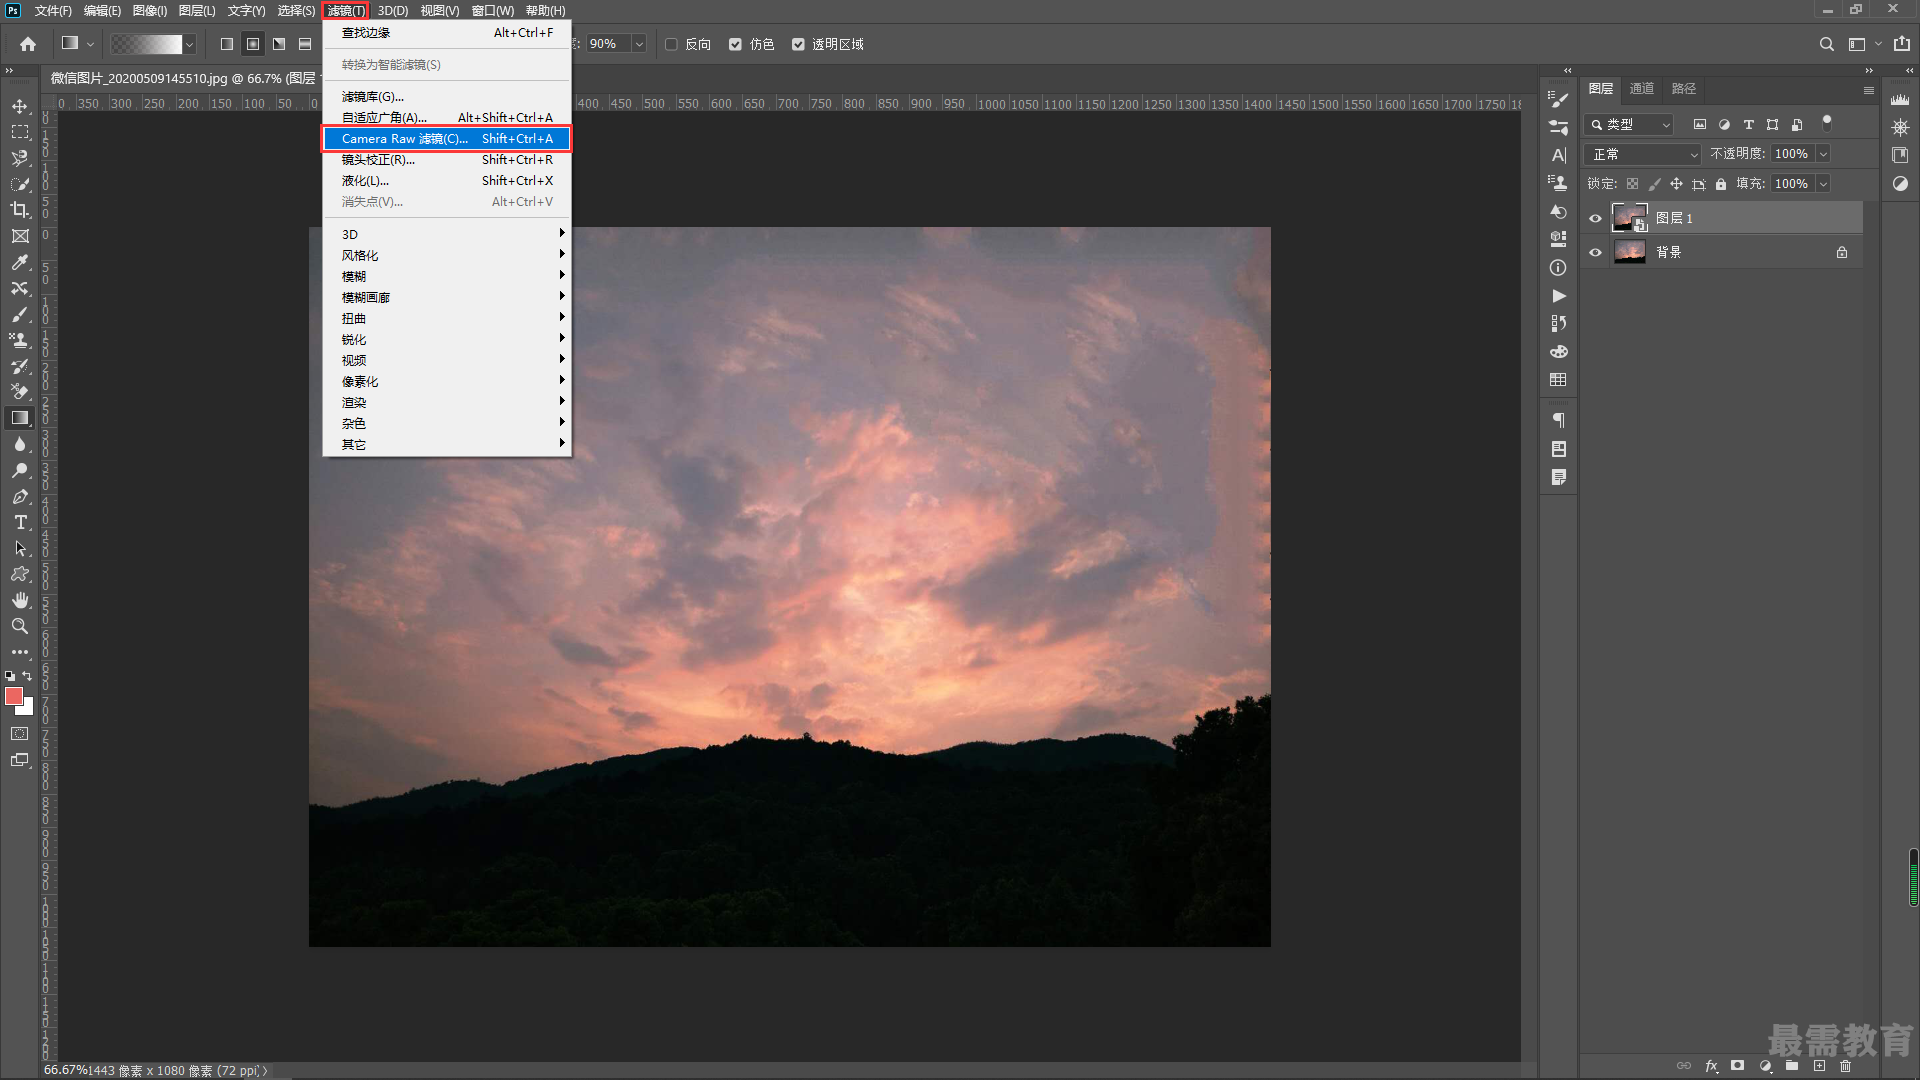Open the search icon at top right

[1827, 44]
